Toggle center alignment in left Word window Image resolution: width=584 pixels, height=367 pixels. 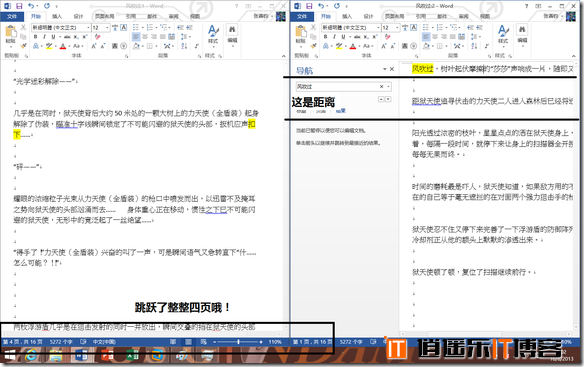click(x=145, y=37)
